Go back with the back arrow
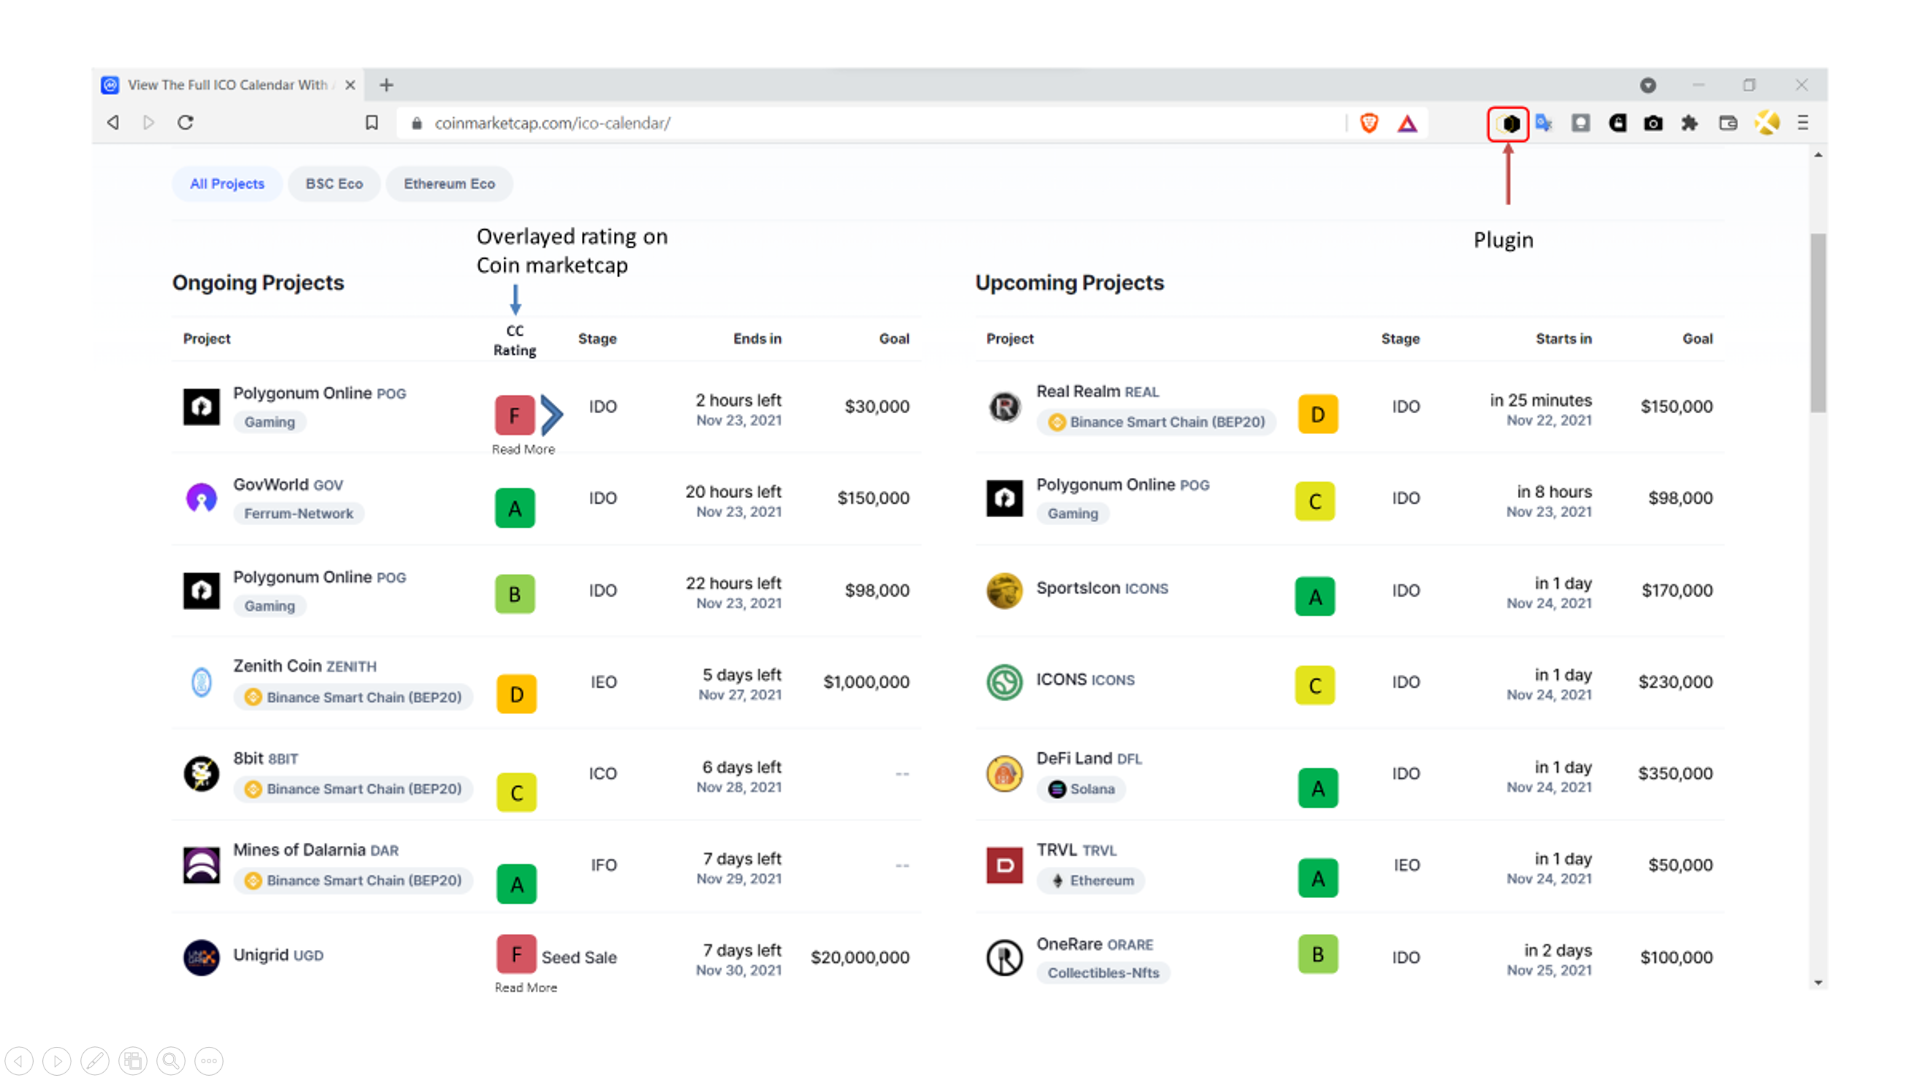Image resolution: width=1920 pixels, height=1080 pixels. 113,122
